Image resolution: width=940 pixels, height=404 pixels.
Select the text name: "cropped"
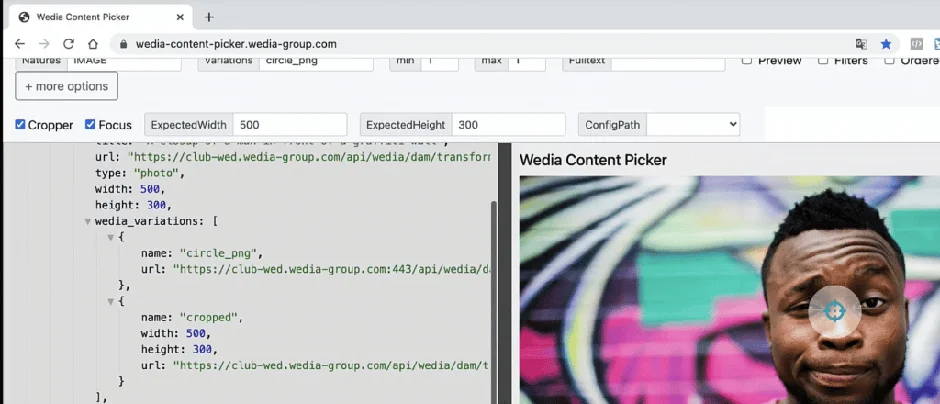pyautogui.click(x=192, y=318)
